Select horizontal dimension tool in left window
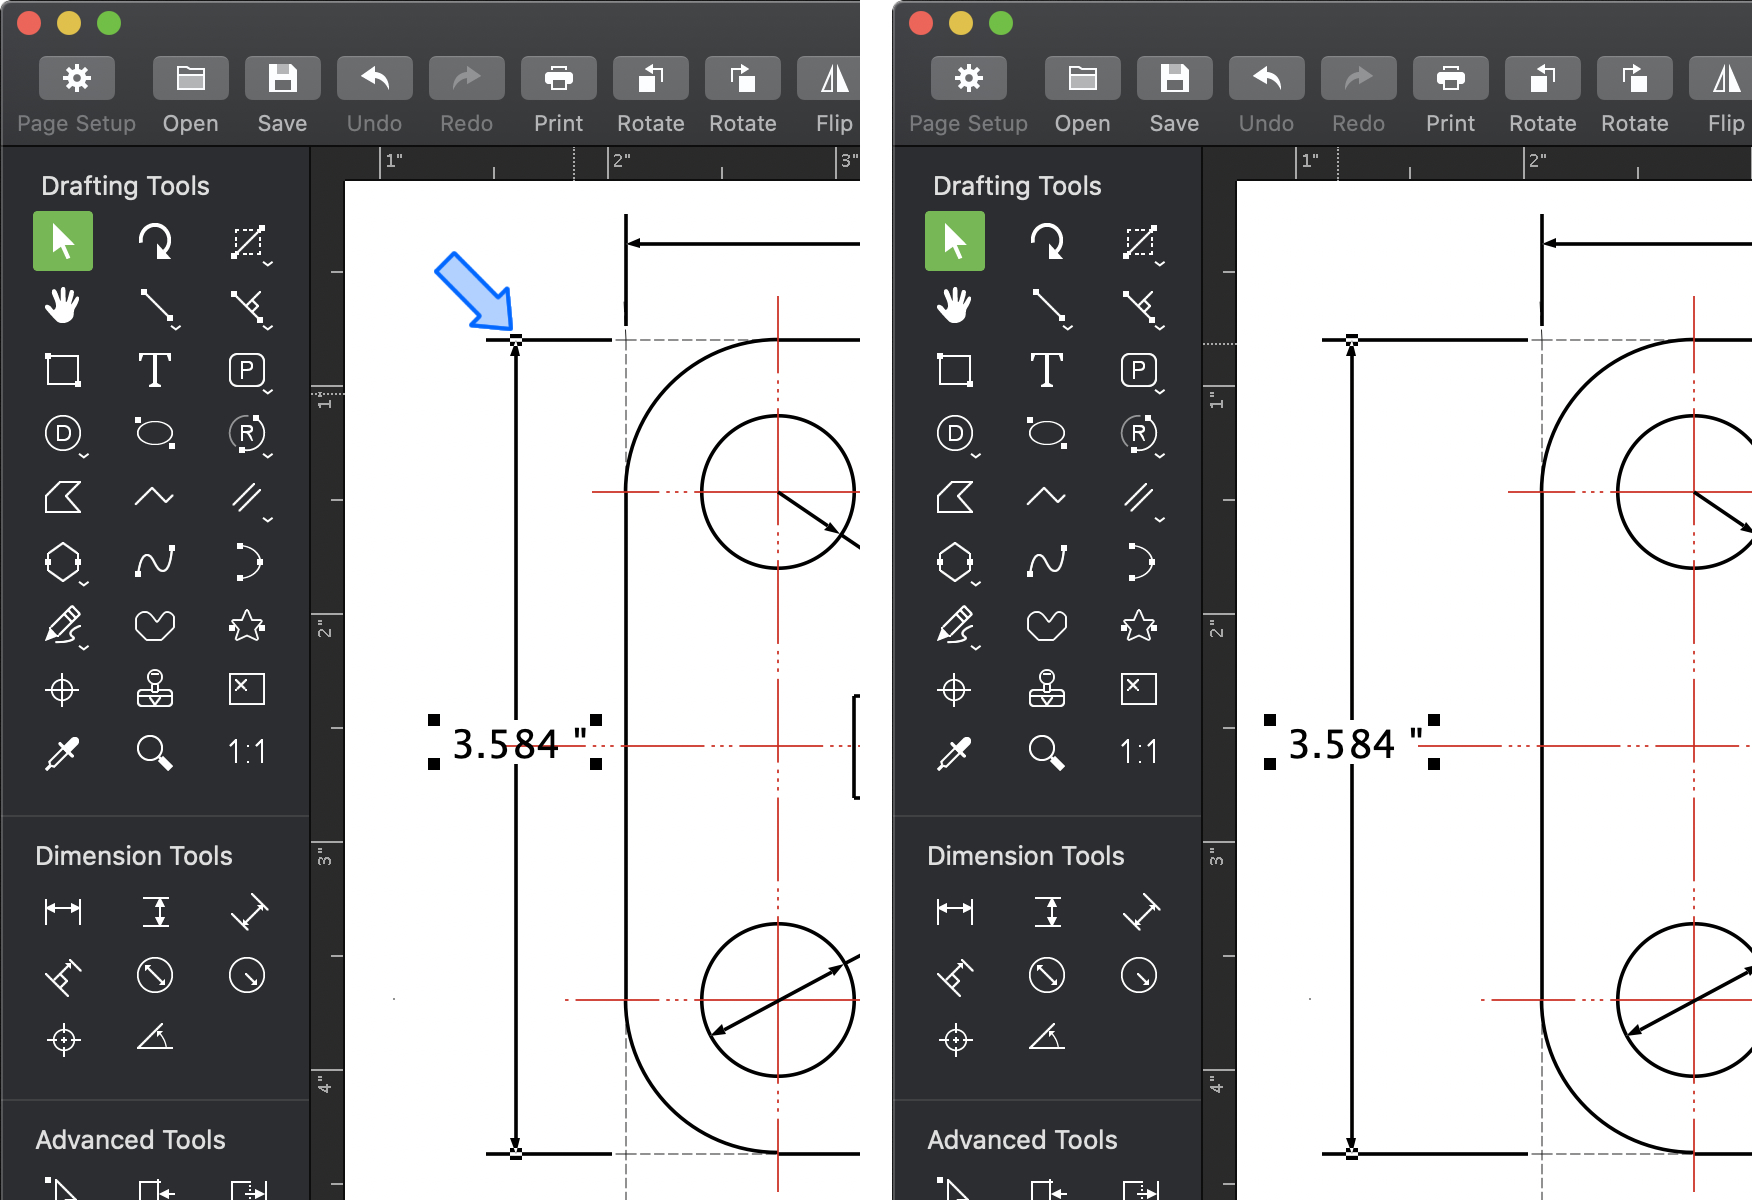 (63, 910)
